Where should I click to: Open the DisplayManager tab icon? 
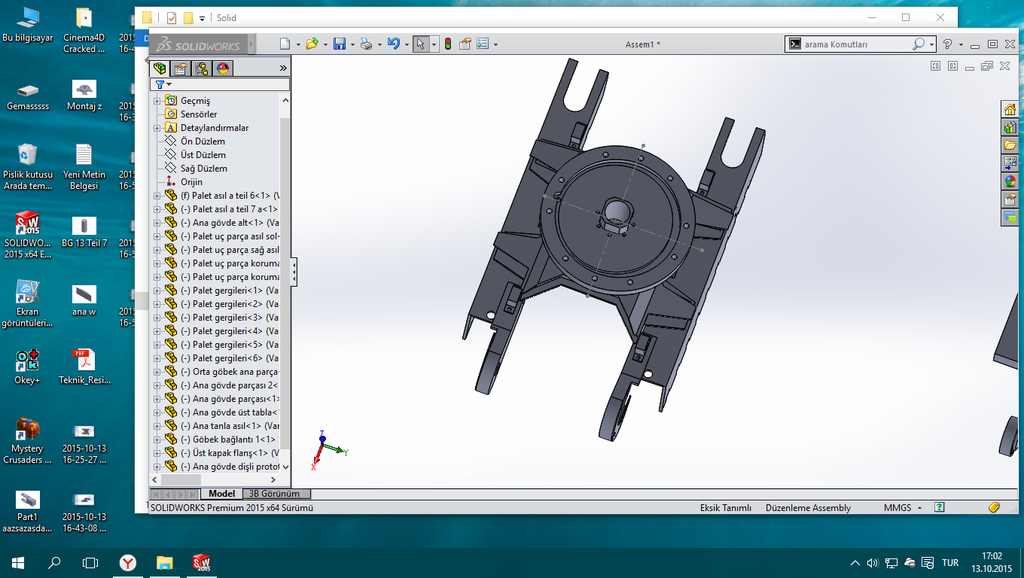click(222, 68)
